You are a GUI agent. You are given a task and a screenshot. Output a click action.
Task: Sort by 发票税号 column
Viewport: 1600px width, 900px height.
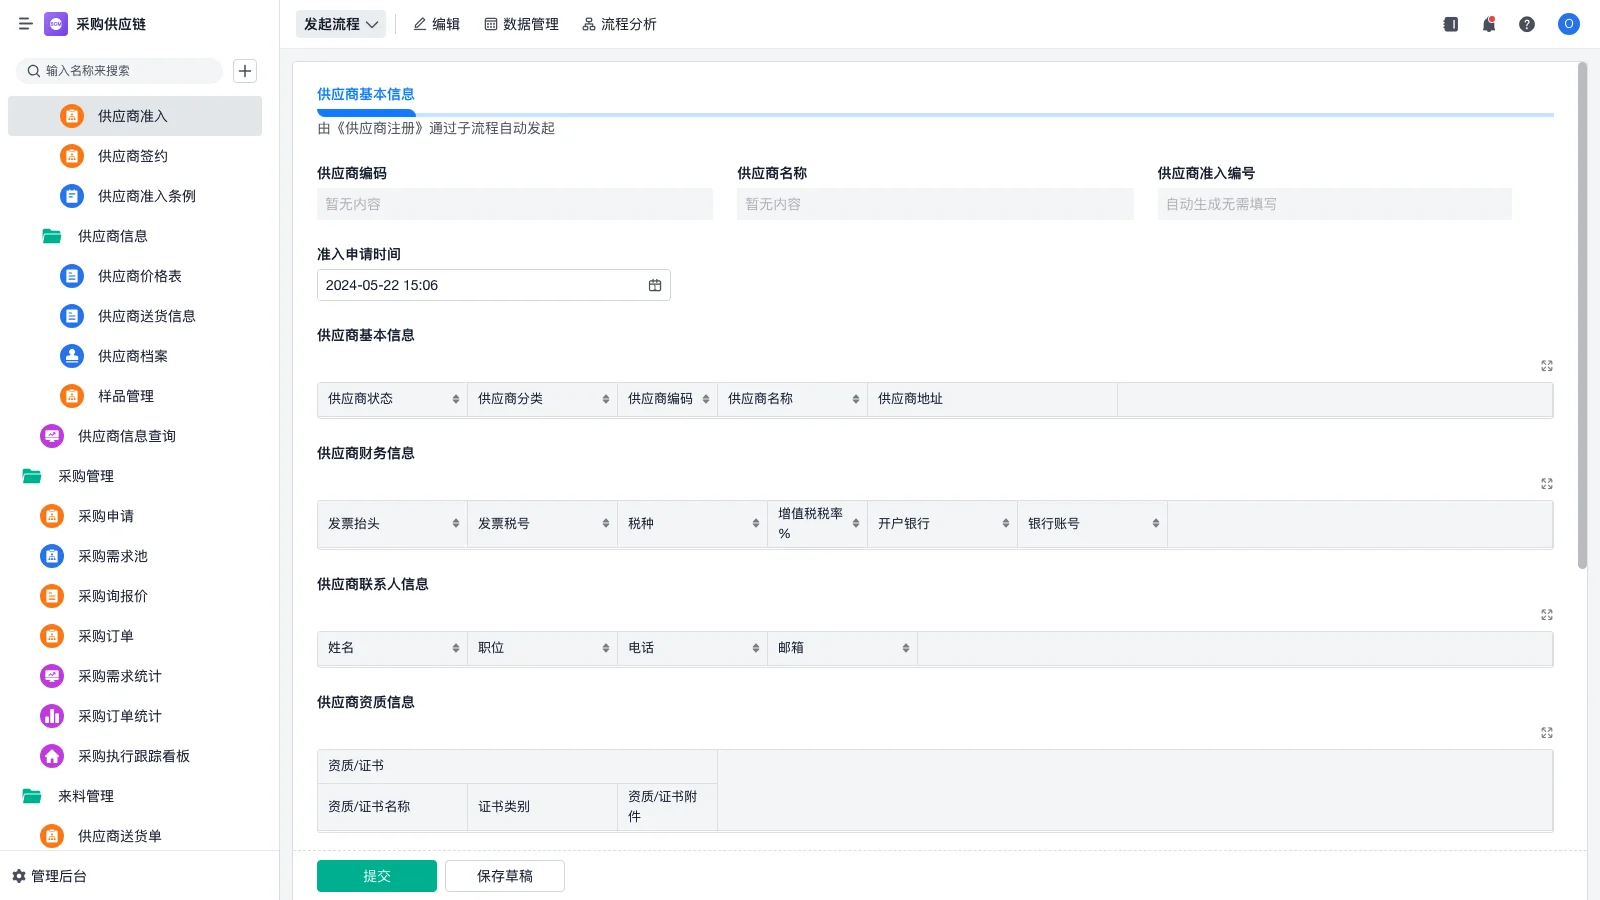click(606, 524)
